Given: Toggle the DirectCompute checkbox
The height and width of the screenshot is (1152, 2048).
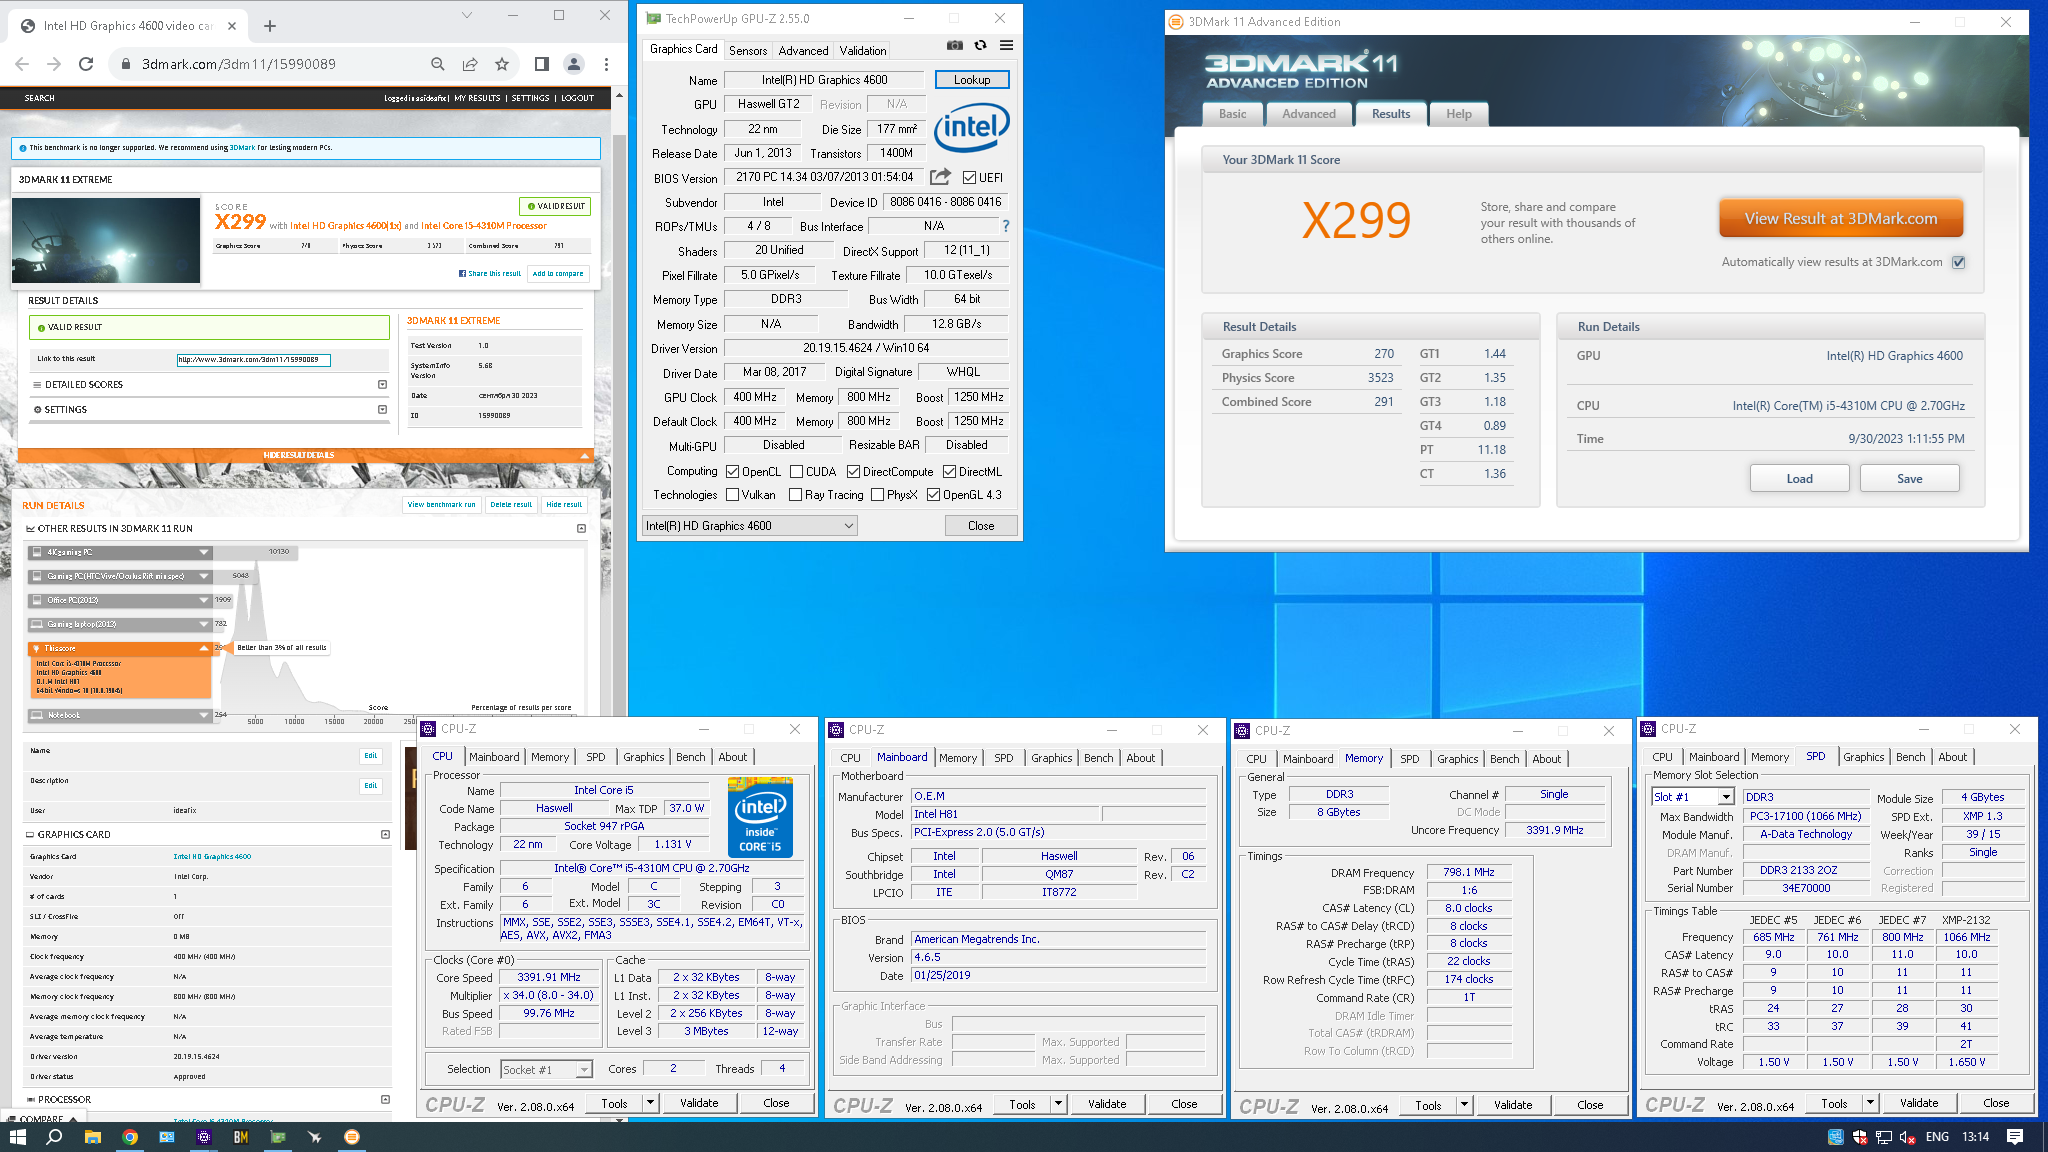Looking at the screenshot, I should pos(853,472).
